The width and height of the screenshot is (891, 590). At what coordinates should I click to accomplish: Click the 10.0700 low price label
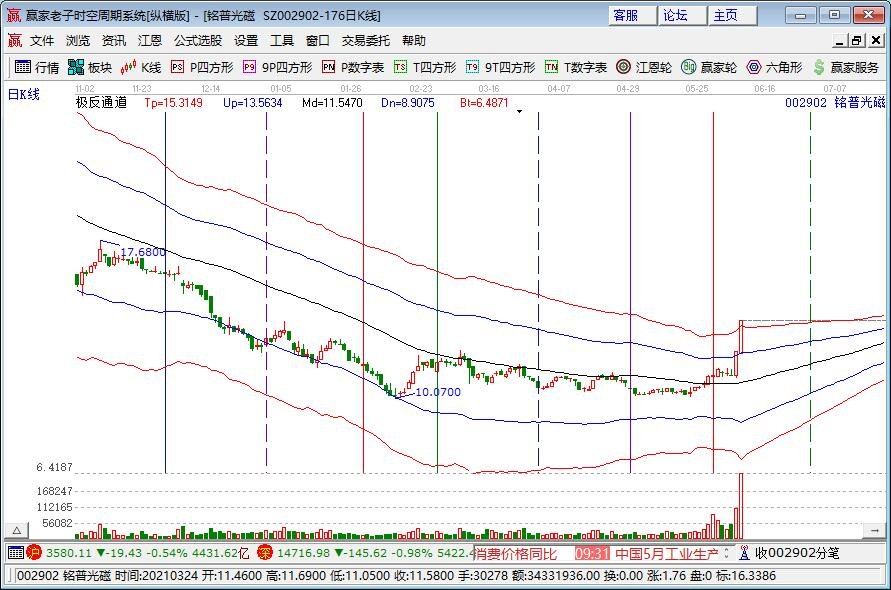pos(438,392)
